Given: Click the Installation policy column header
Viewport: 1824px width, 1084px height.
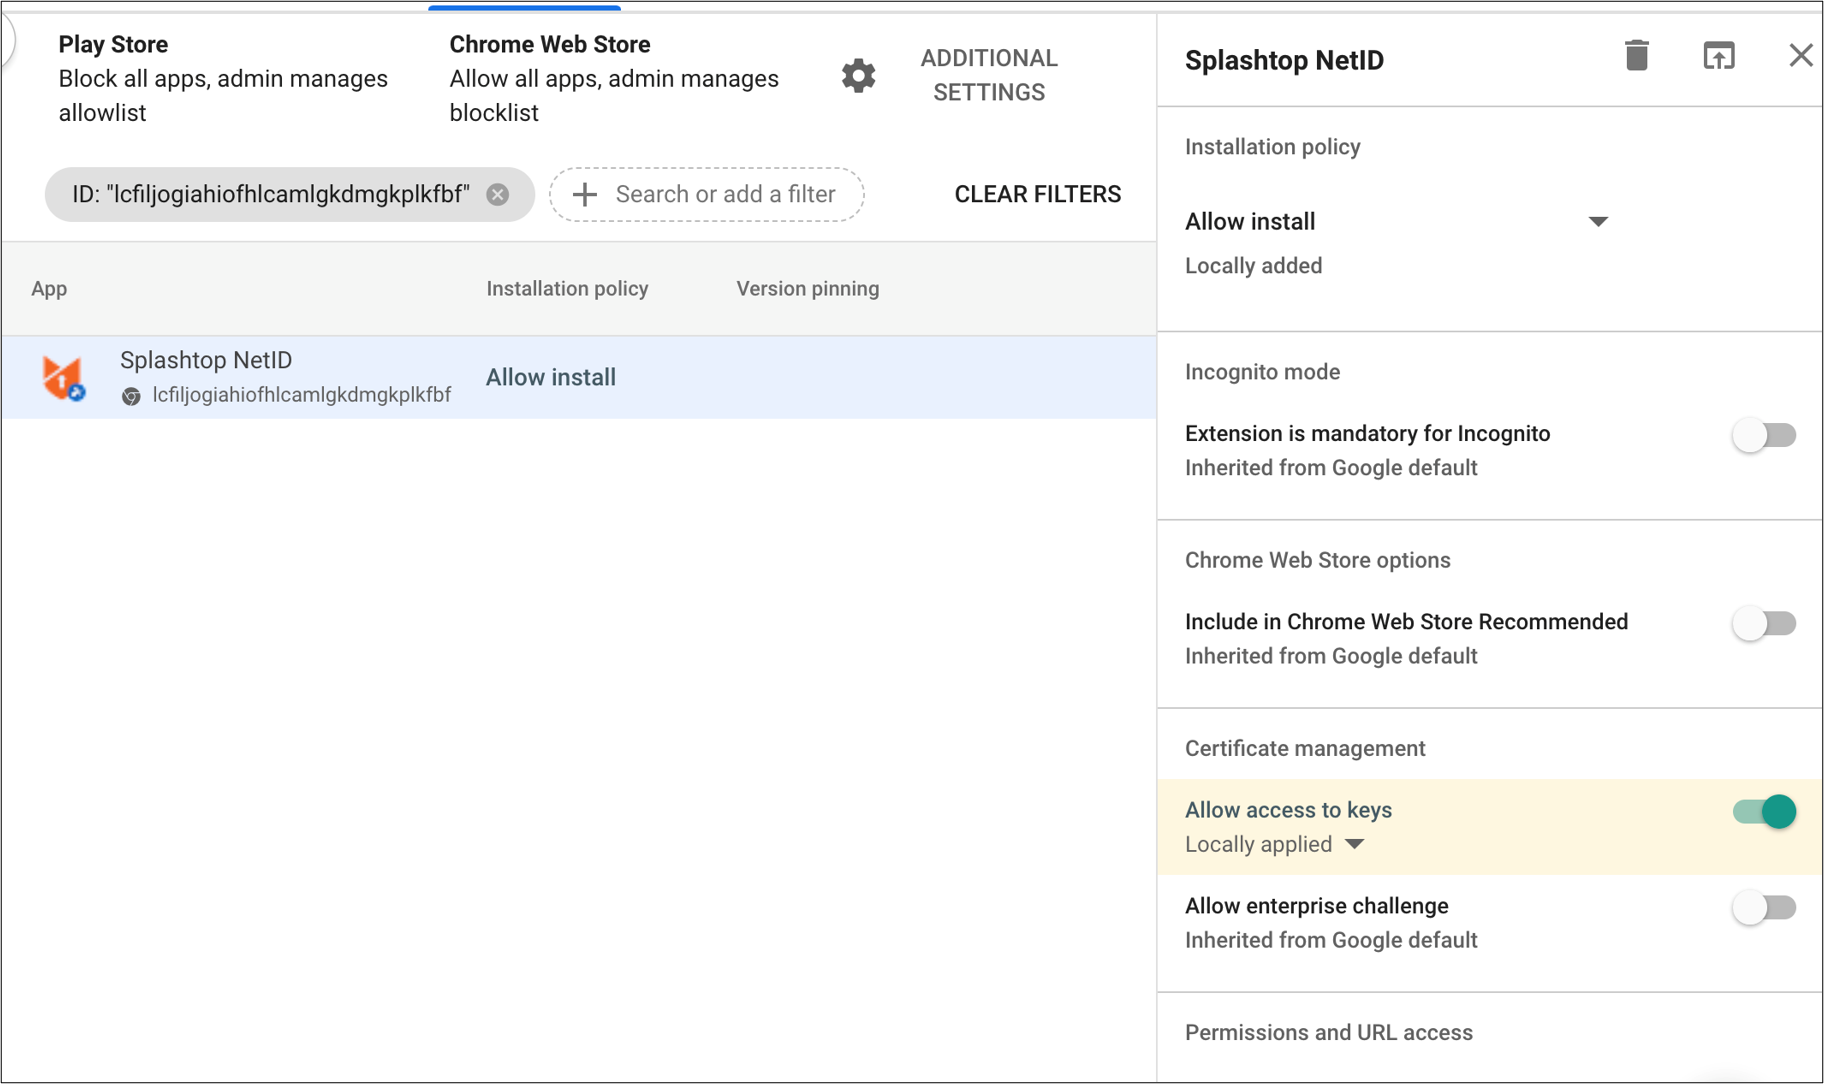Looking at the screenshot, I should (567, 289).
